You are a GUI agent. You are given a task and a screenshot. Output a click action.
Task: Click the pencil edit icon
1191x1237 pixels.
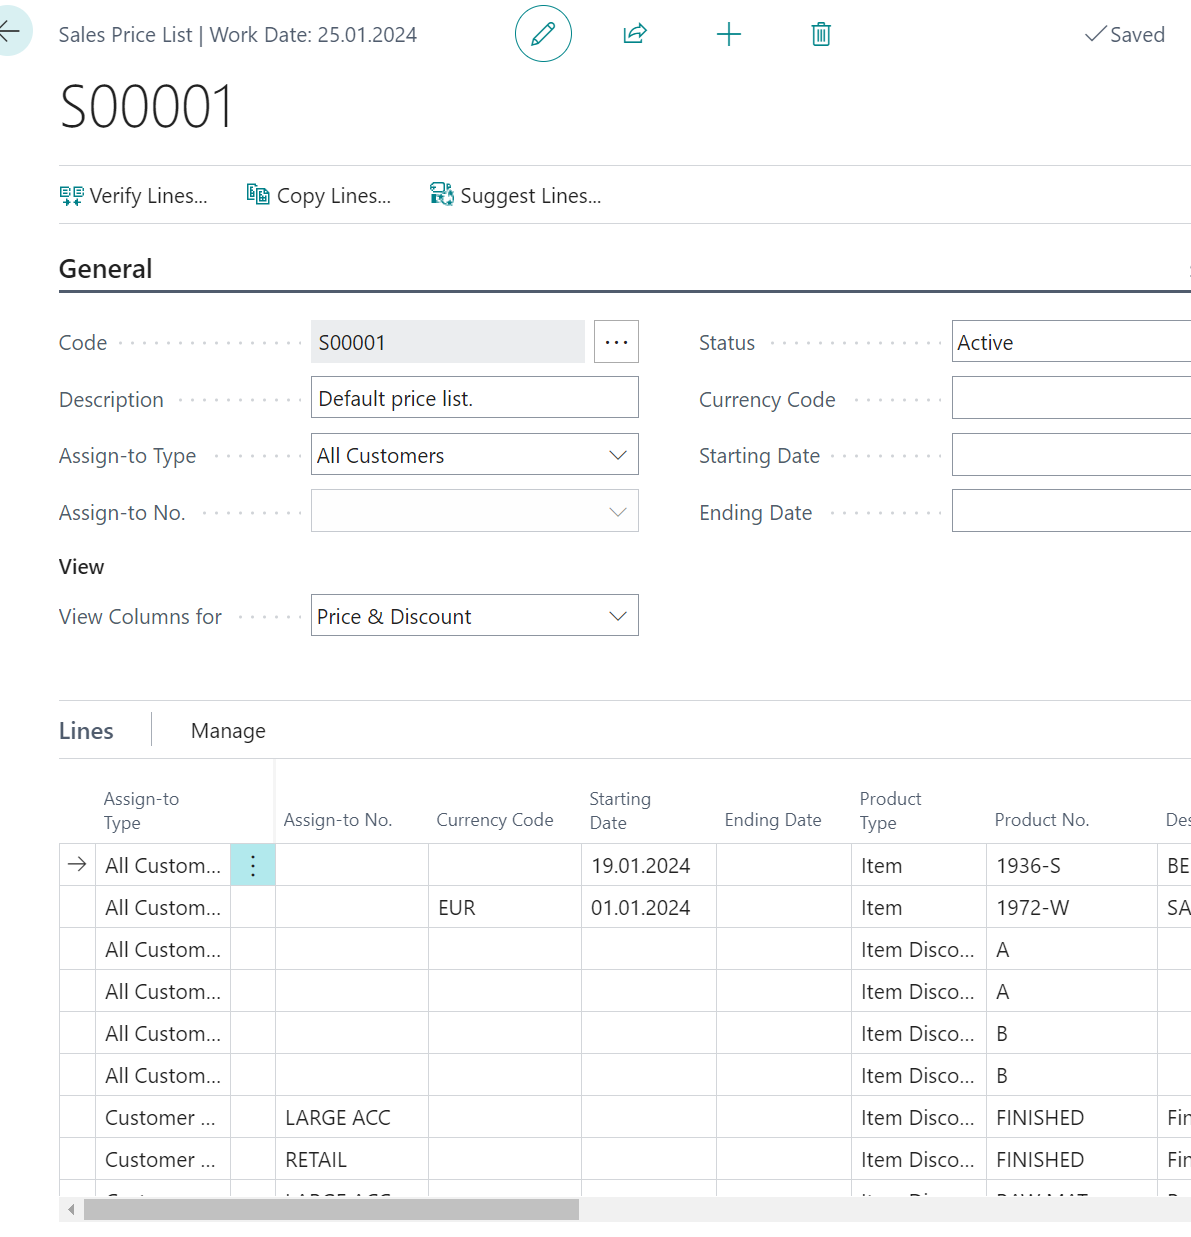[x=543, y=34]
